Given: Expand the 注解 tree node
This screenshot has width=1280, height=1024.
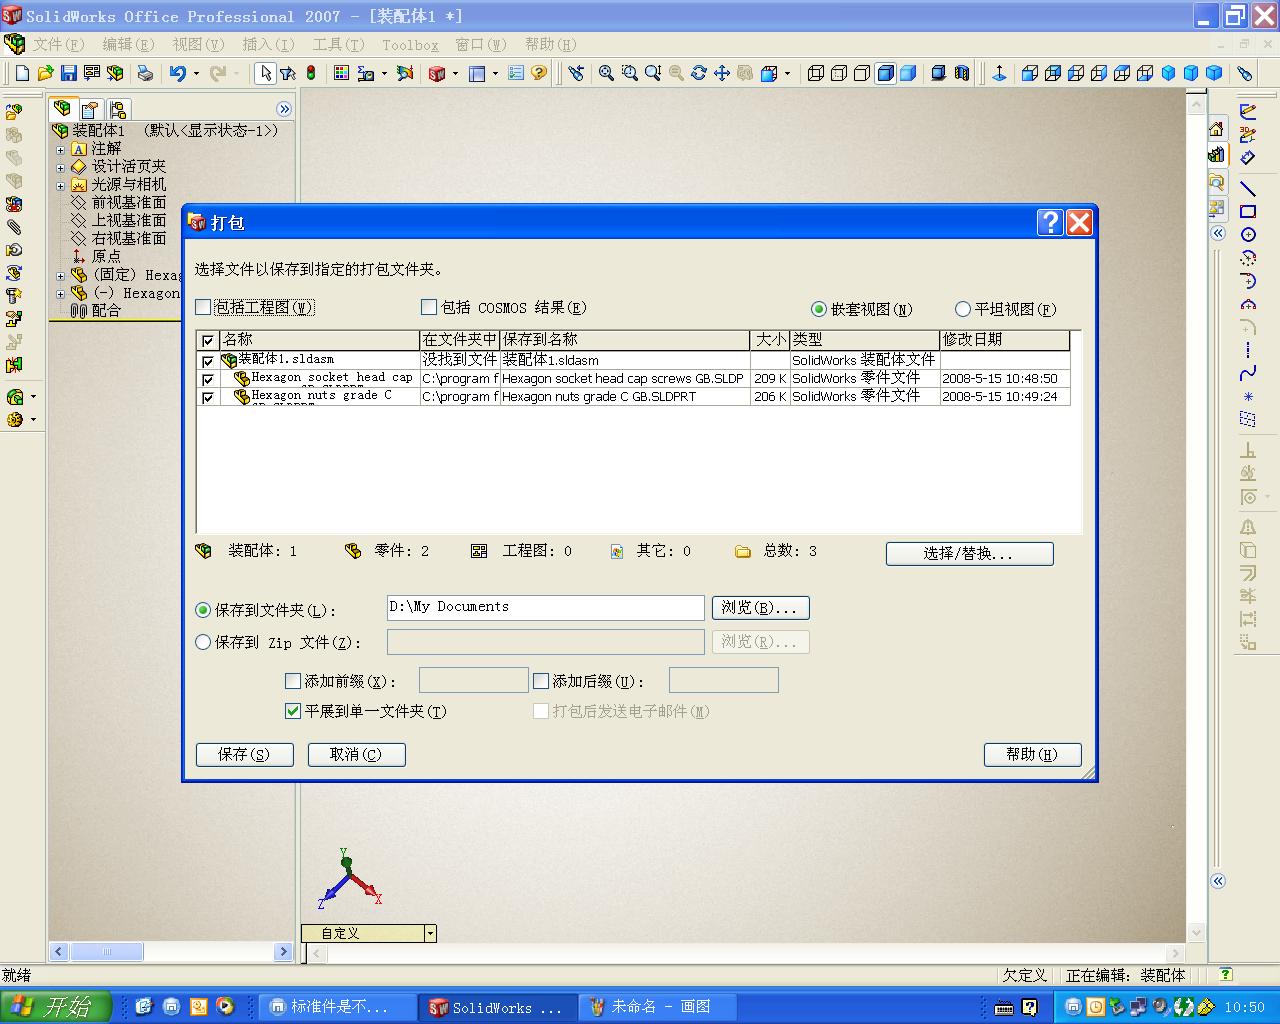Looking at the screenshot, I should pos(60,149).
